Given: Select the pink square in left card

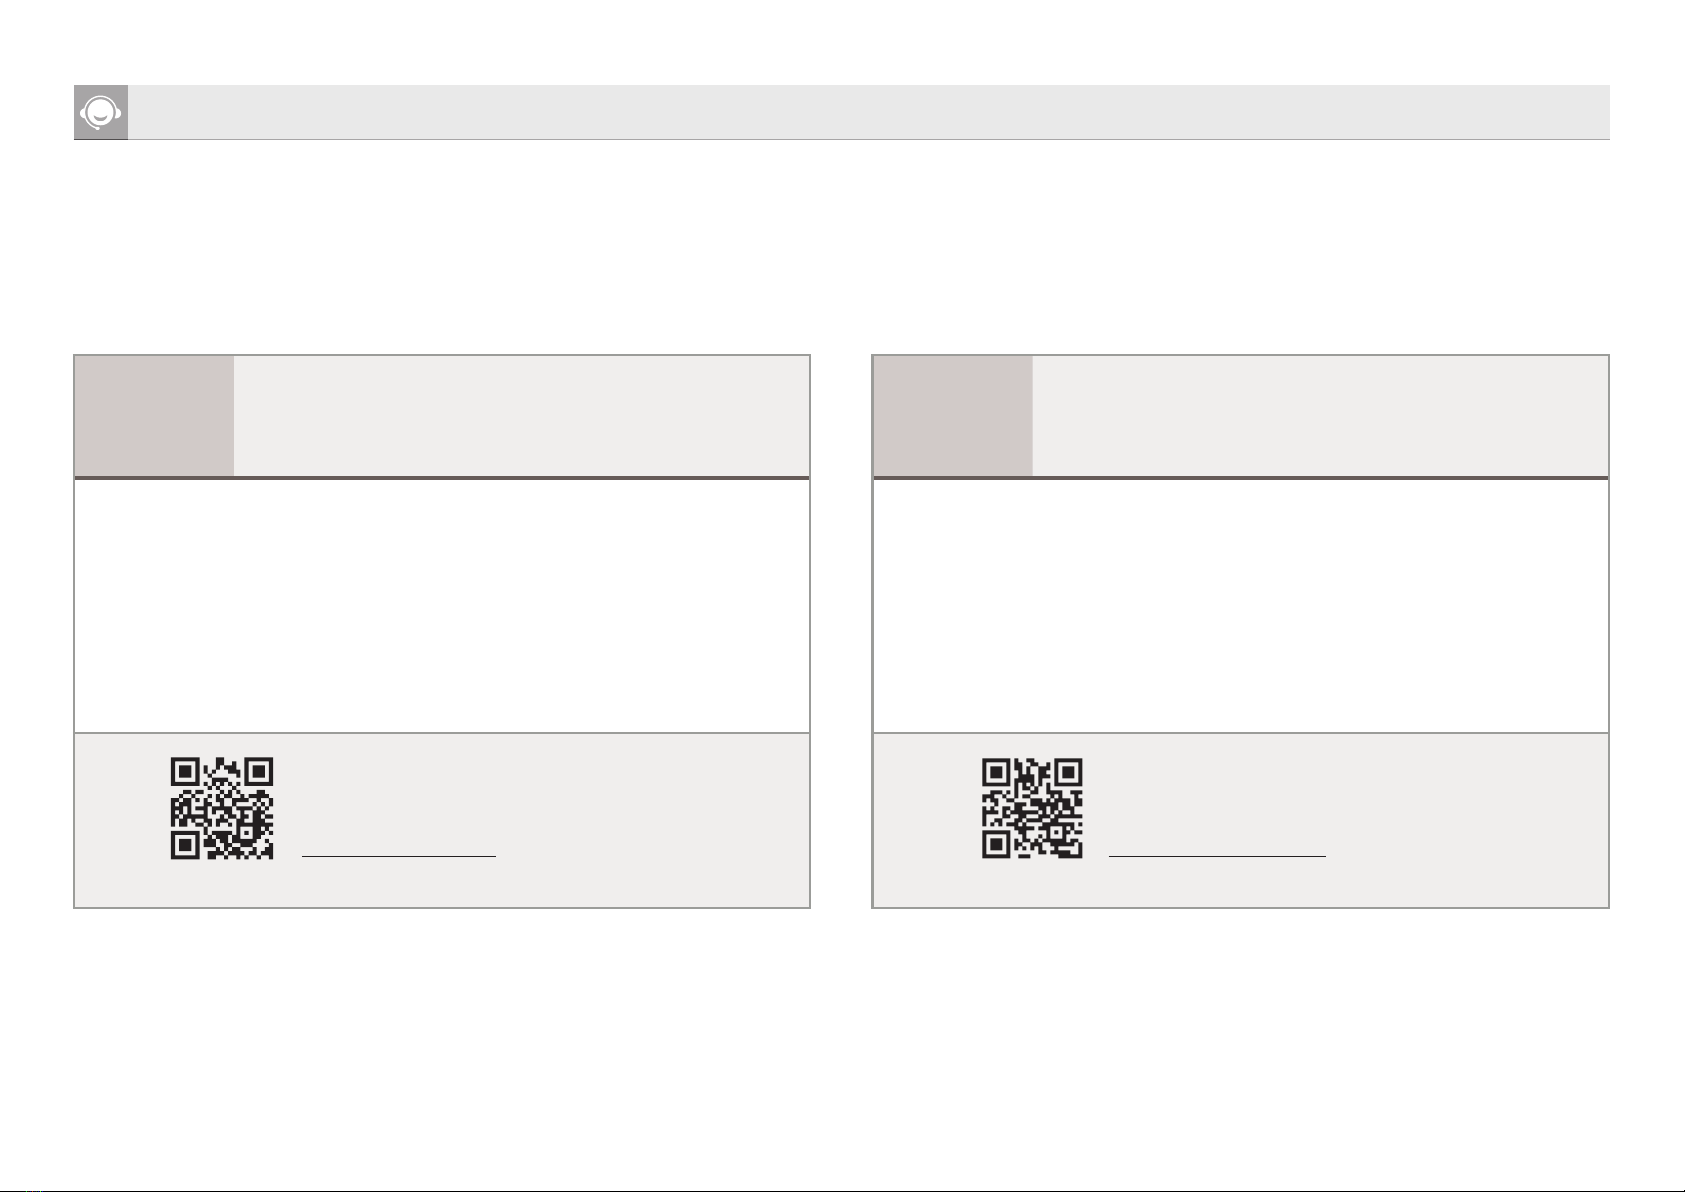Looking at the screenshot, I should point(154,415).
